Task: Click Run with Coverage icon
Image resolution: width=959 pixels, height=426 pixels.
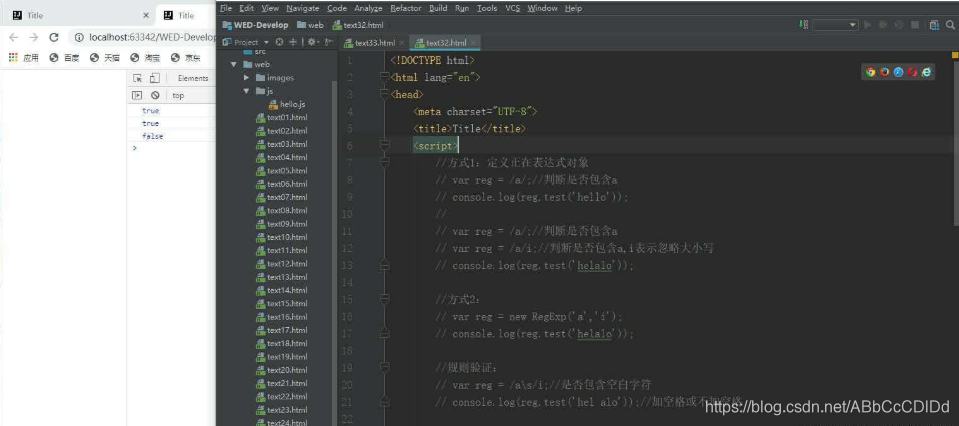Action: tap(899, 25)
